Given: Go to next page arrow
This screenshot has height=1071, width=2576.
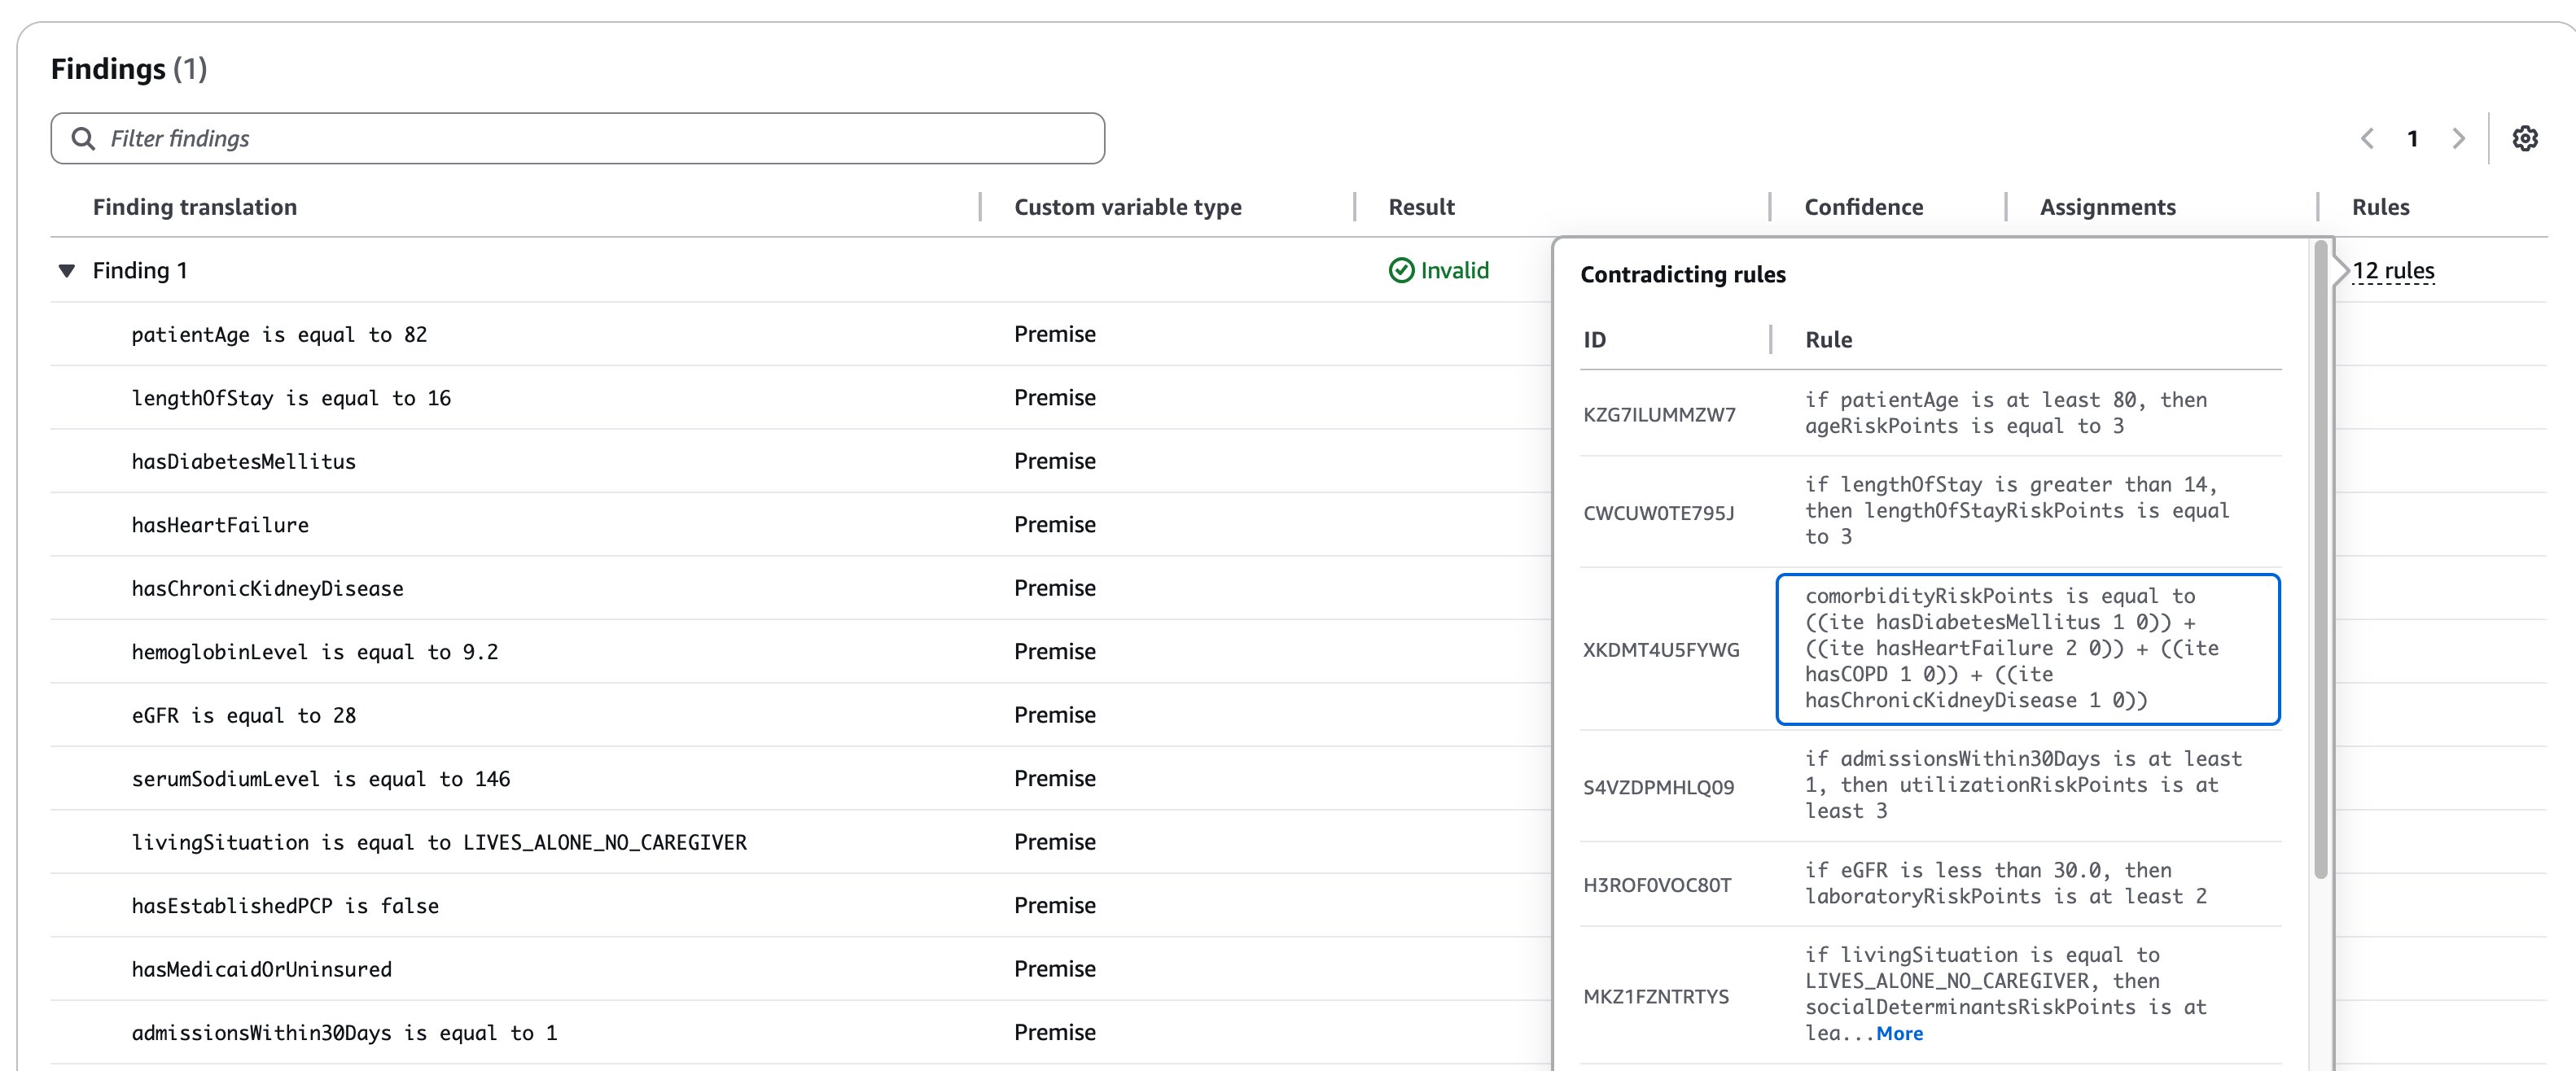Looking at the screenshot, I should click(x=2459, y=139).
